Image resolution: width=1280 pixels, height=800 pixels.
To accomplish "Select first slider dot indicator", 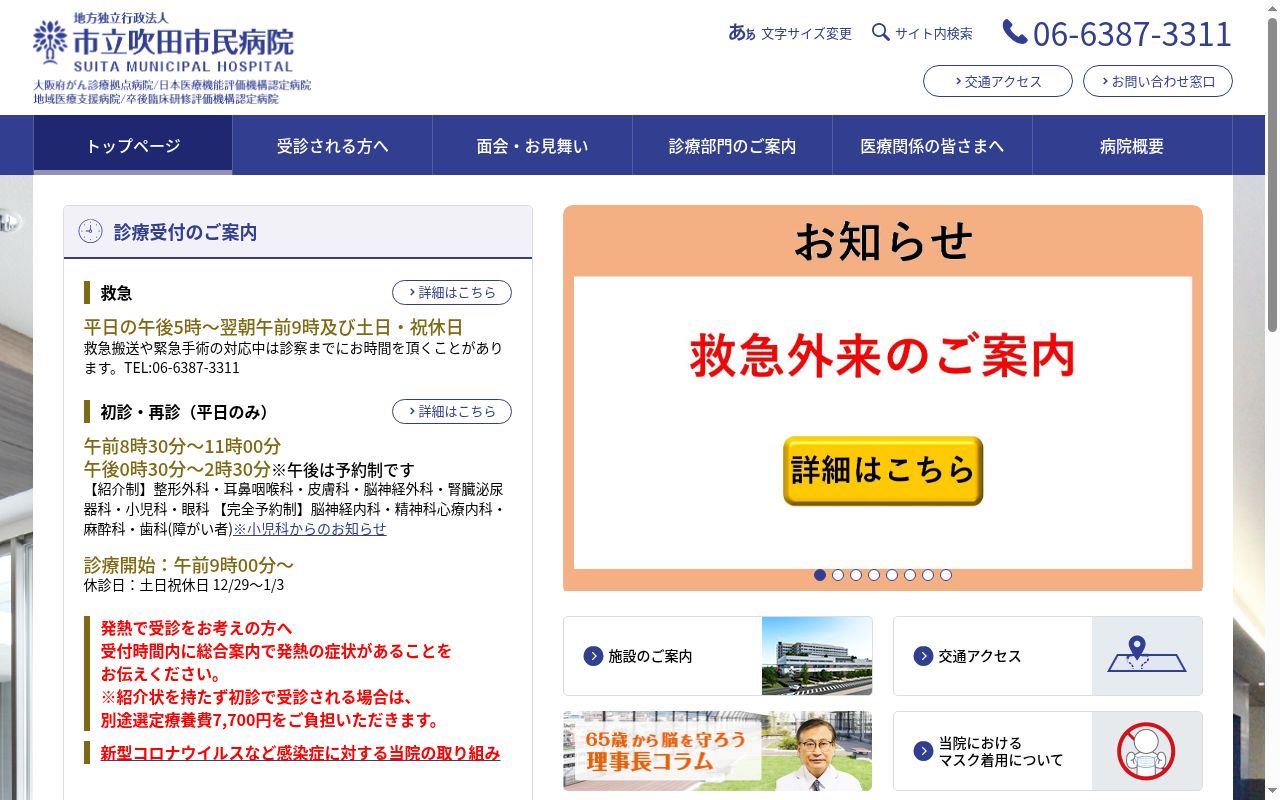I will [x=820, y=575].
